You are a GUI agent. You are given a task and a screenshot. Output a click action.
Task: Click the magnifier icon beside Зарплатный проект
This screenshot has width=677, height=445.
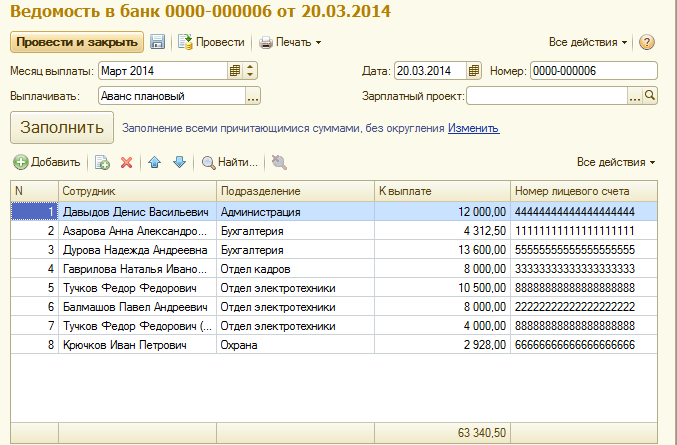point(649,96)
